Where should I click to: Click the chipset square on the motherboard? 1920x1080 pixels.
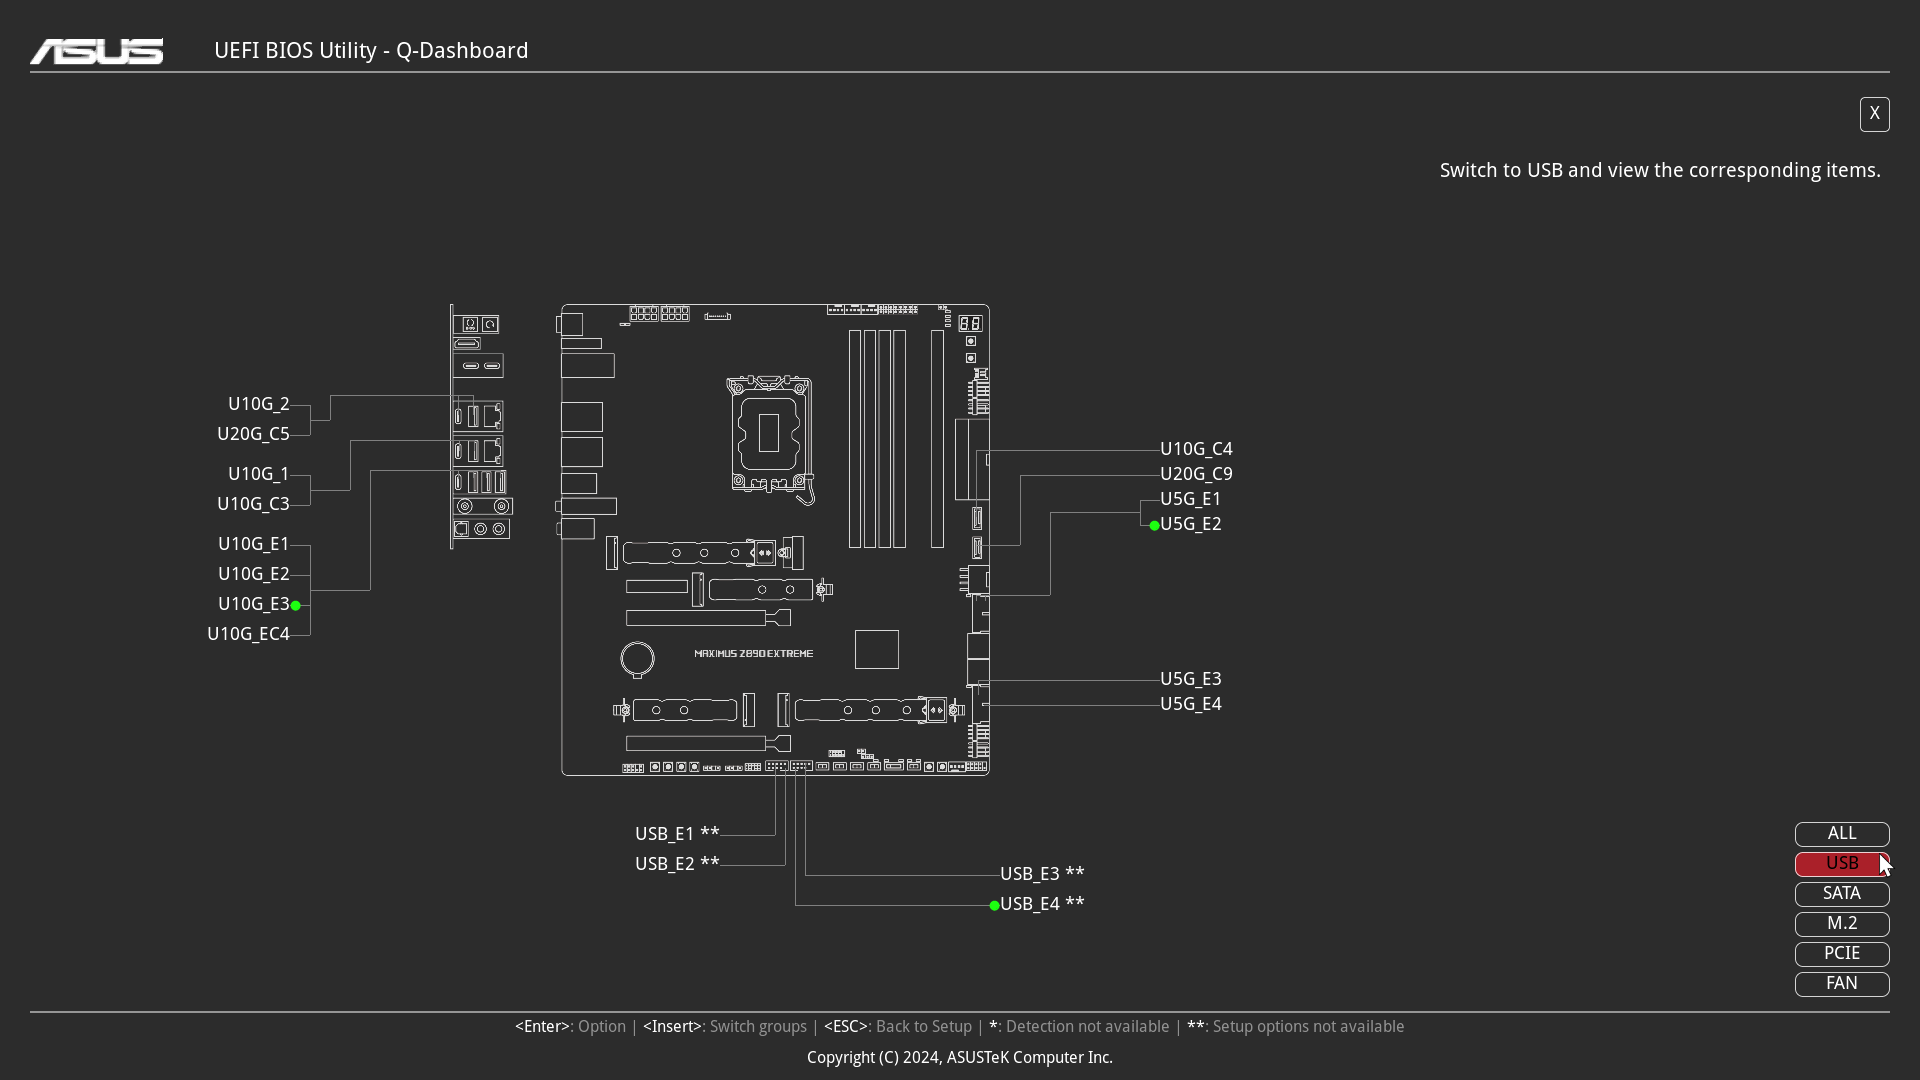pos(877,650)
